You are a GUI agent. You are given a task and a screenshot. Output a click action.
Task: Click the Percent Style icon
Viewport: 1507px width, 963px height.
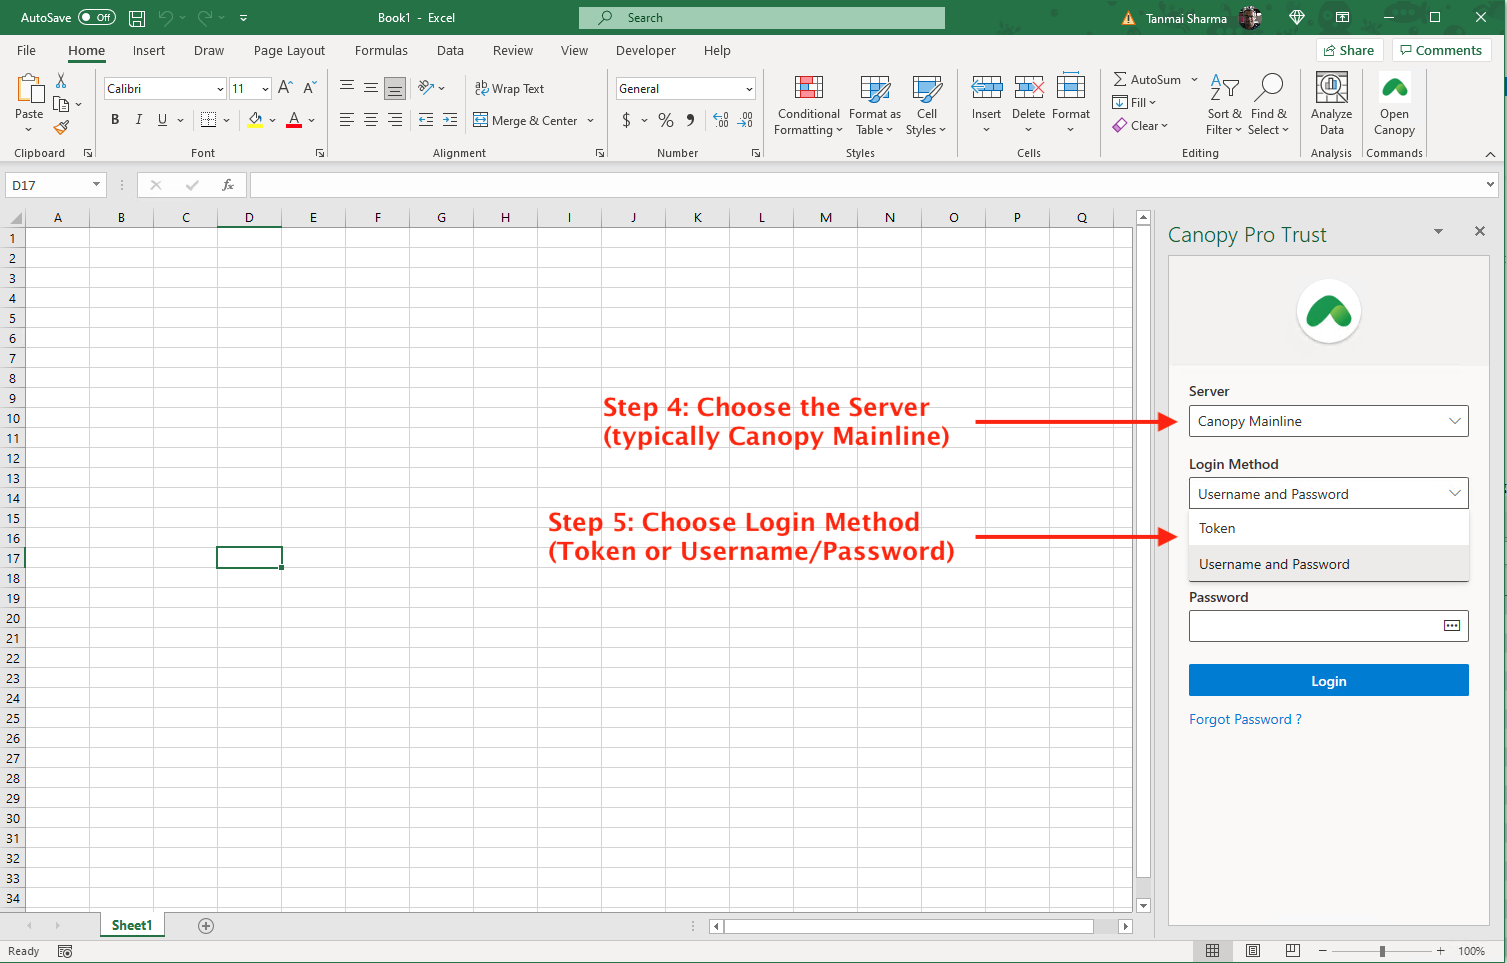[666, 120]
